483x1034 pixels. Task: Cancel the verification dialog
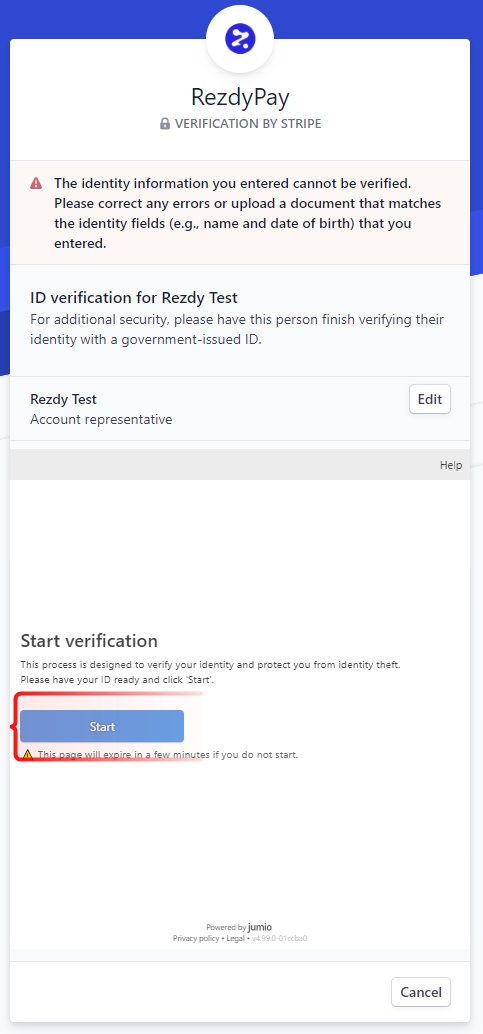pyautogui.click(x=421, y=992)
